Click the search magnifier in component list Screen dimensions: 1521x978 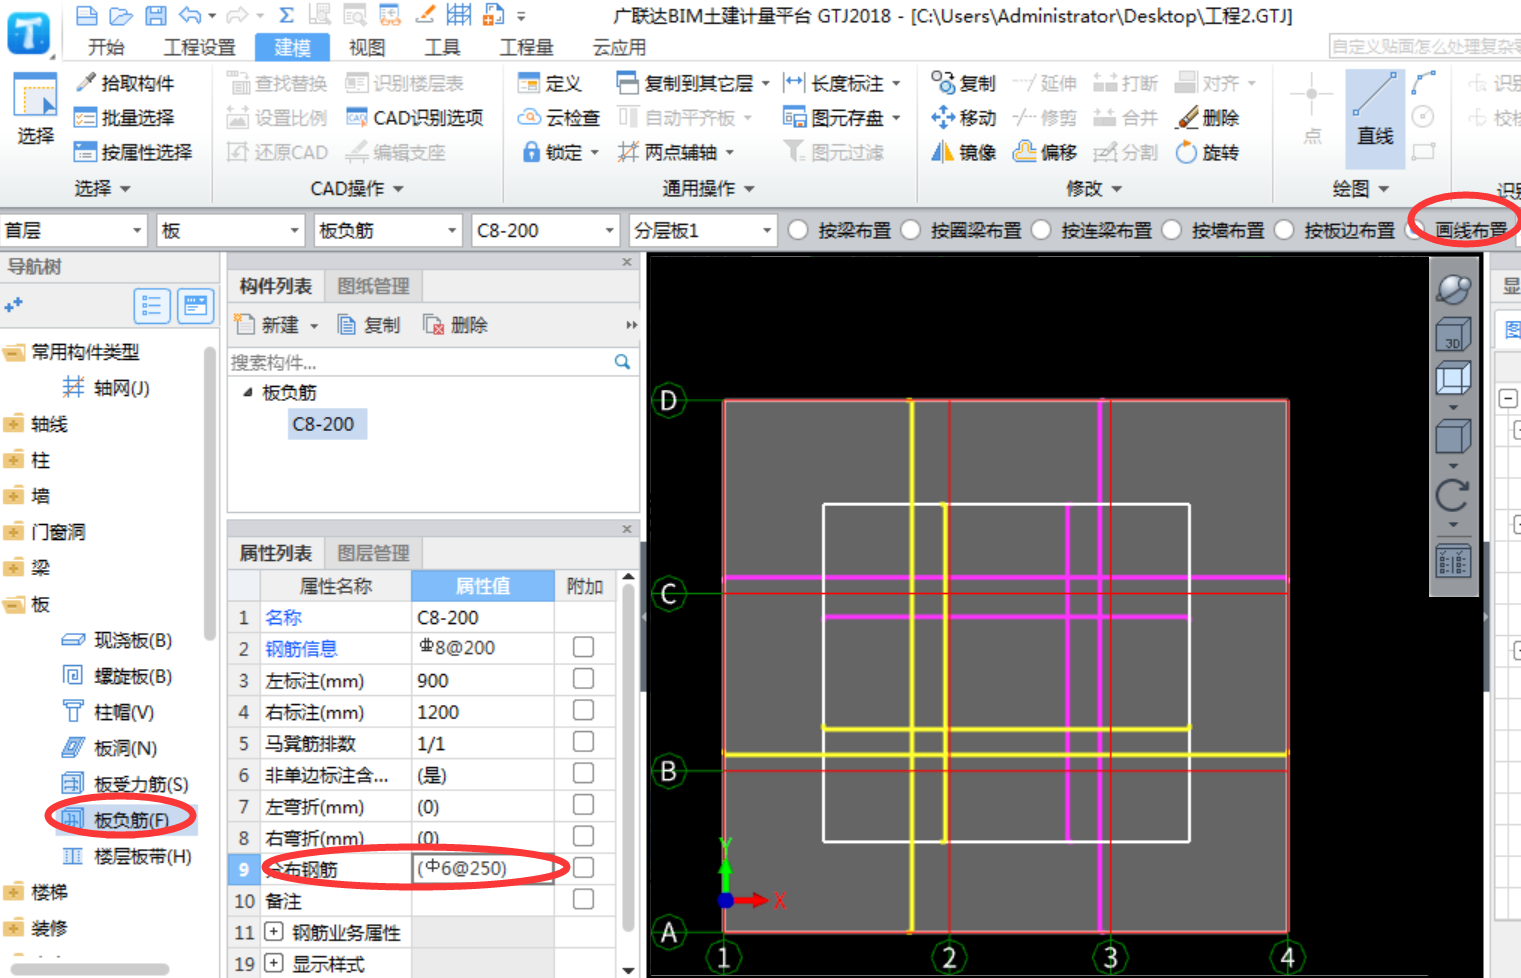click(x=622, y=362)
